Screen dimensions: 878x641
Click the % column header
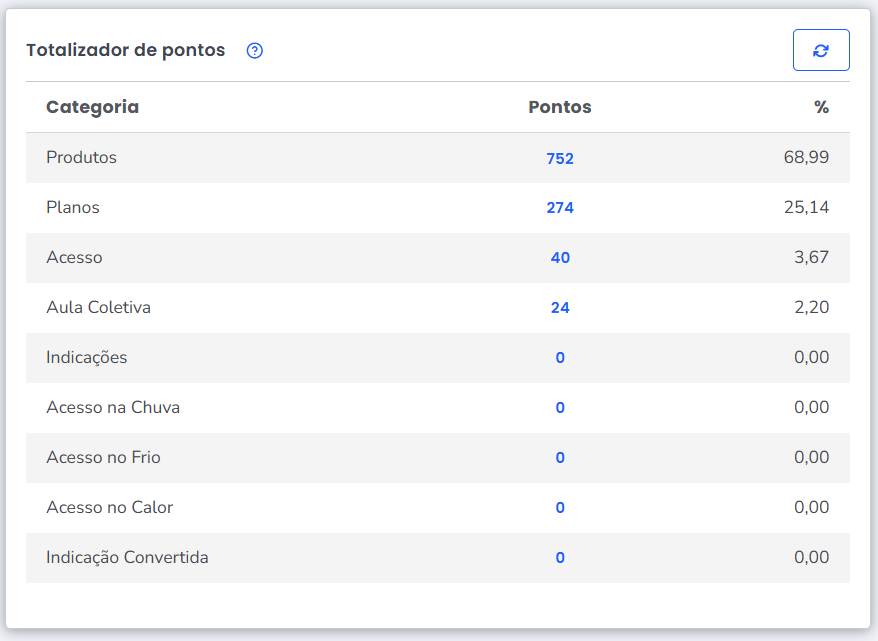pyautogui.click(x=821, y=107)
